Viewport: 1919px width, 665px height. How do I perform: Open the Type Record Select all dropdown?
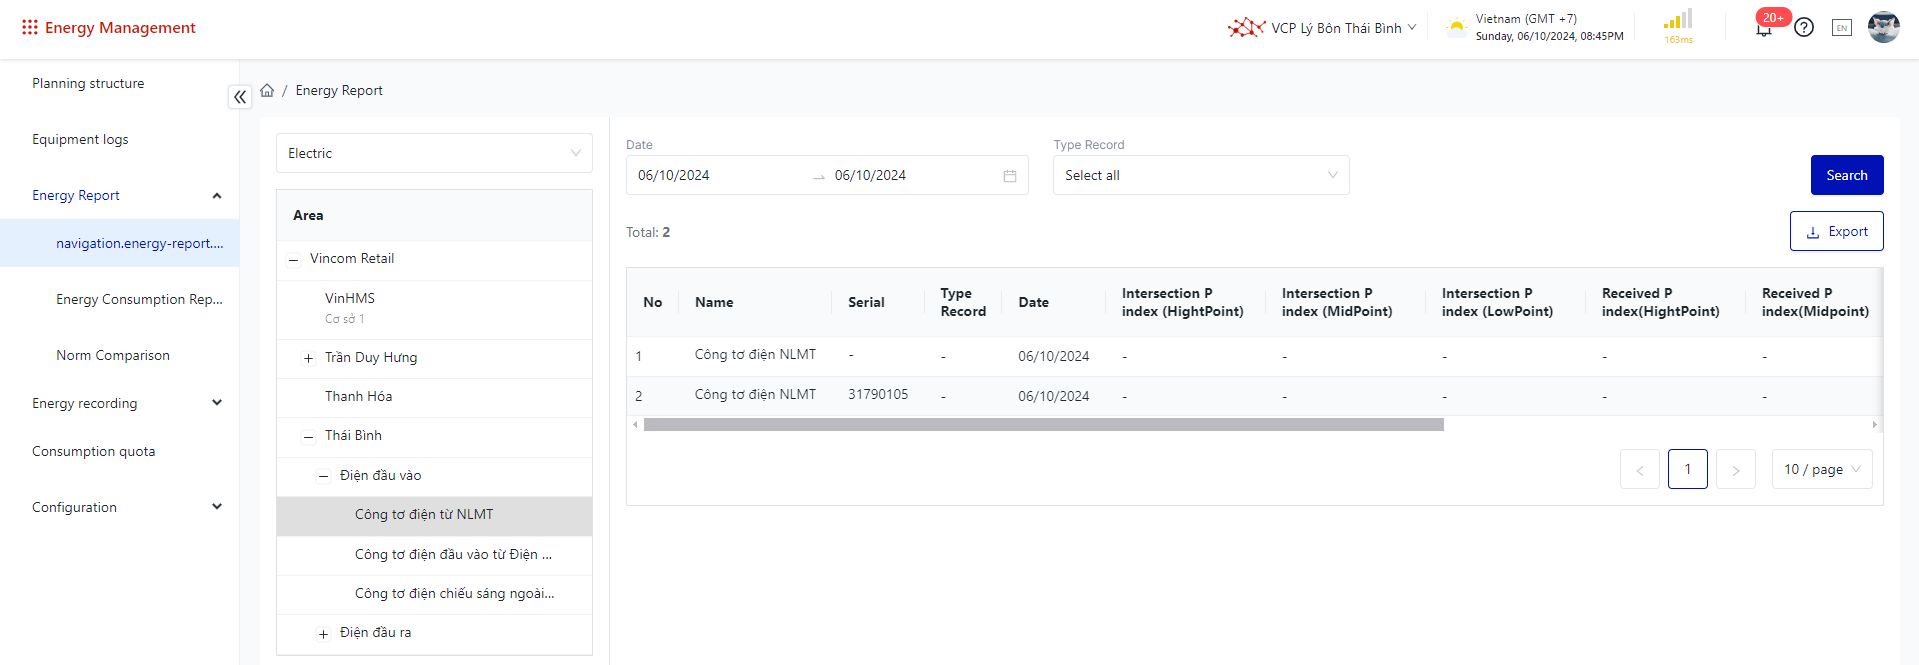tap(1200, 175)
